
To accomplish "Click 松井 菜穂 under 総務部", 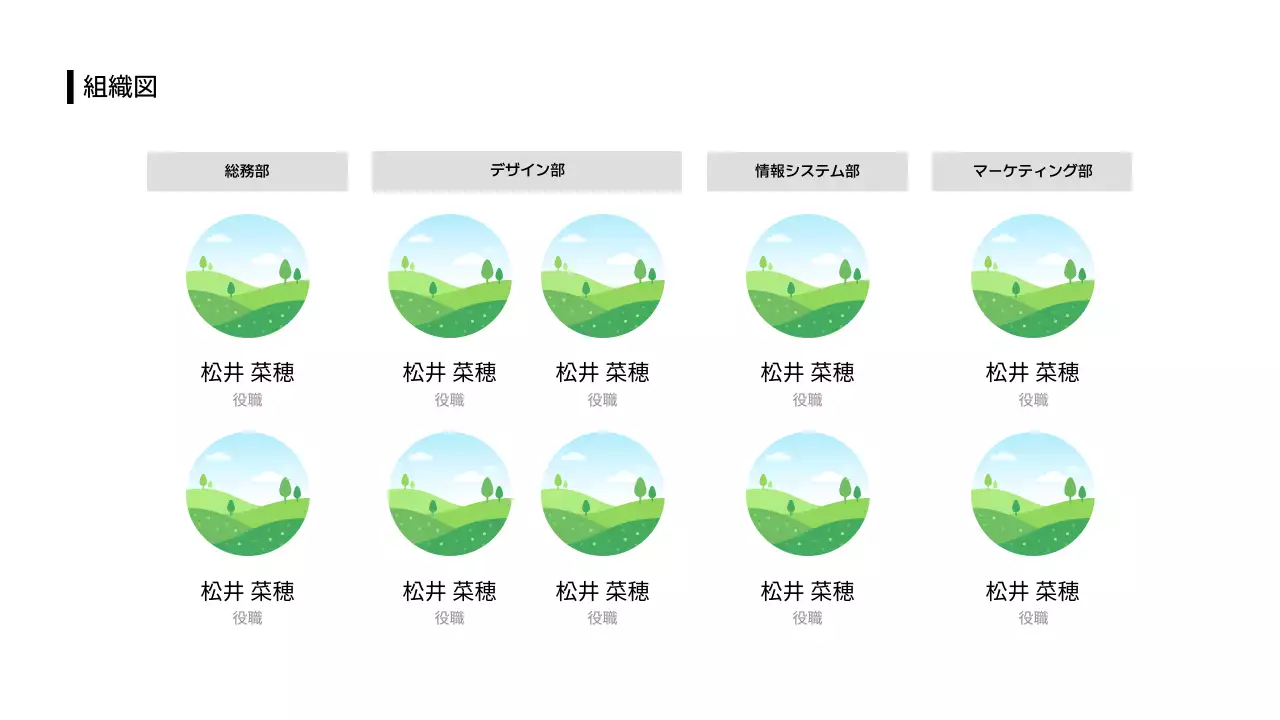I will 248,372.
